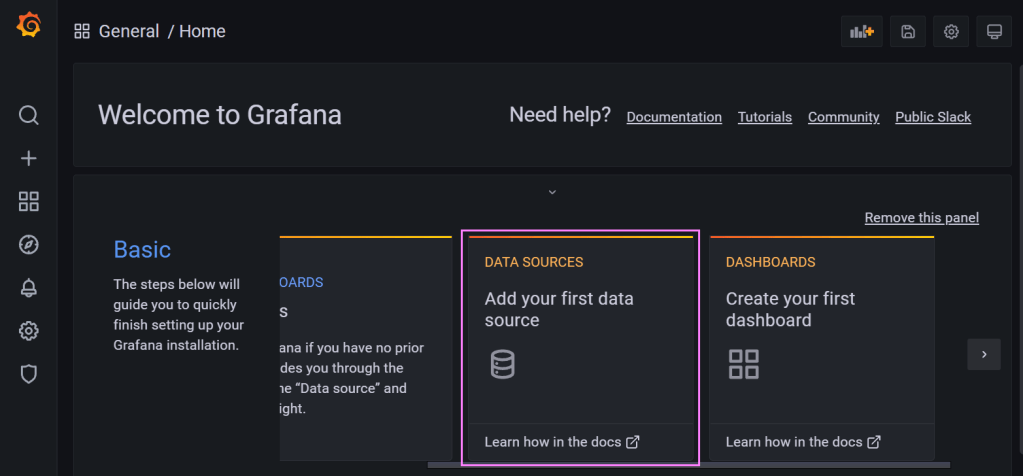Click the Add panel chart icon
1023x476 pixels.
pos(862,31)
